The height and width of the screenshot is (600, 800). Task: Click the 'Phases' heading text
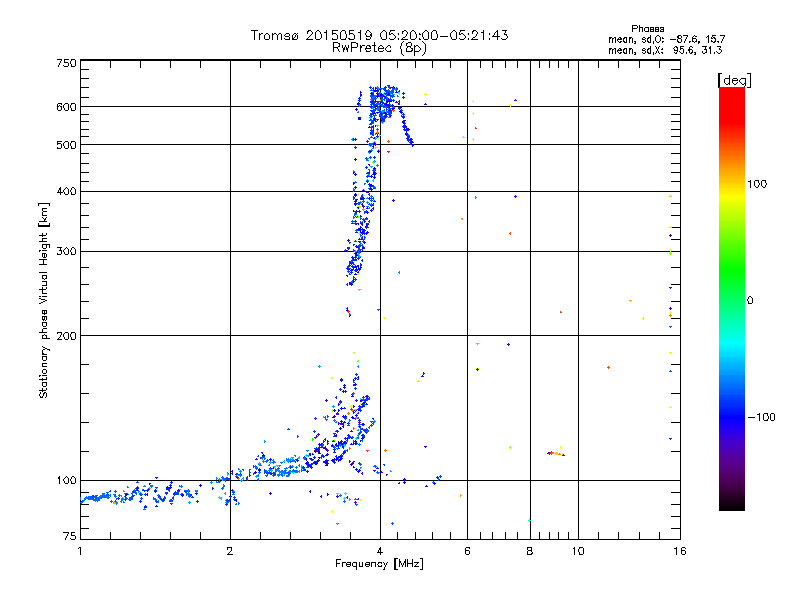(647, 29)
